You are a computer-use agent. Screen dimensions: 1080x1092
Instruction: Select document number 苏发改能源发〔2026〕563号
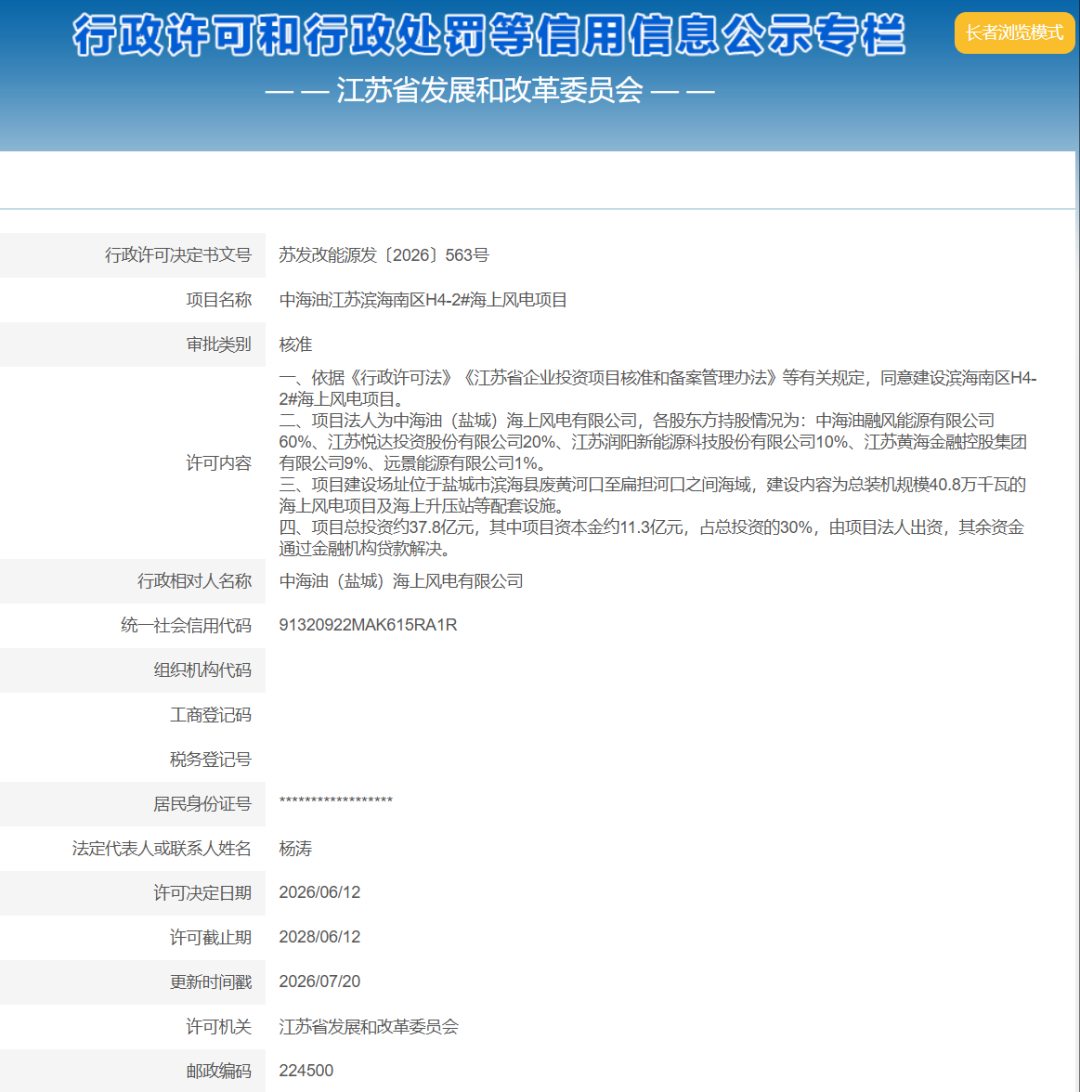point(384,256)
